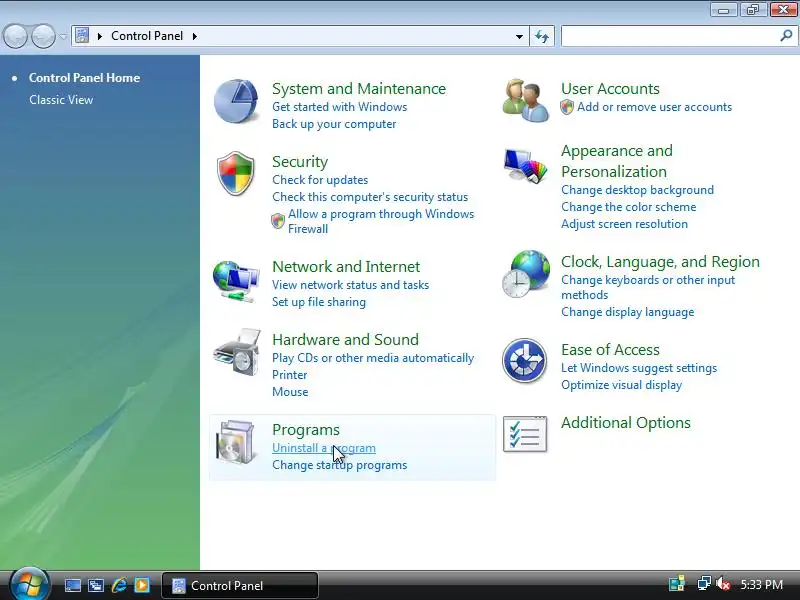Open Hardware and Sound heading
This screenshot has width=800, height=600.
tap(345, 340)
